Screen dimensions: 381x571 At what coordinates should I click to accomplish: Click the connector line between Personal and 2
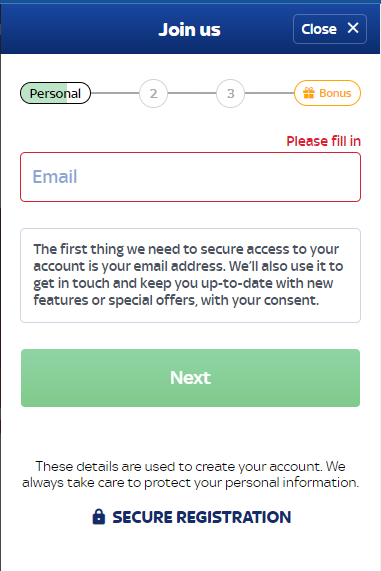pyautogui.click(x=115, y=93)
